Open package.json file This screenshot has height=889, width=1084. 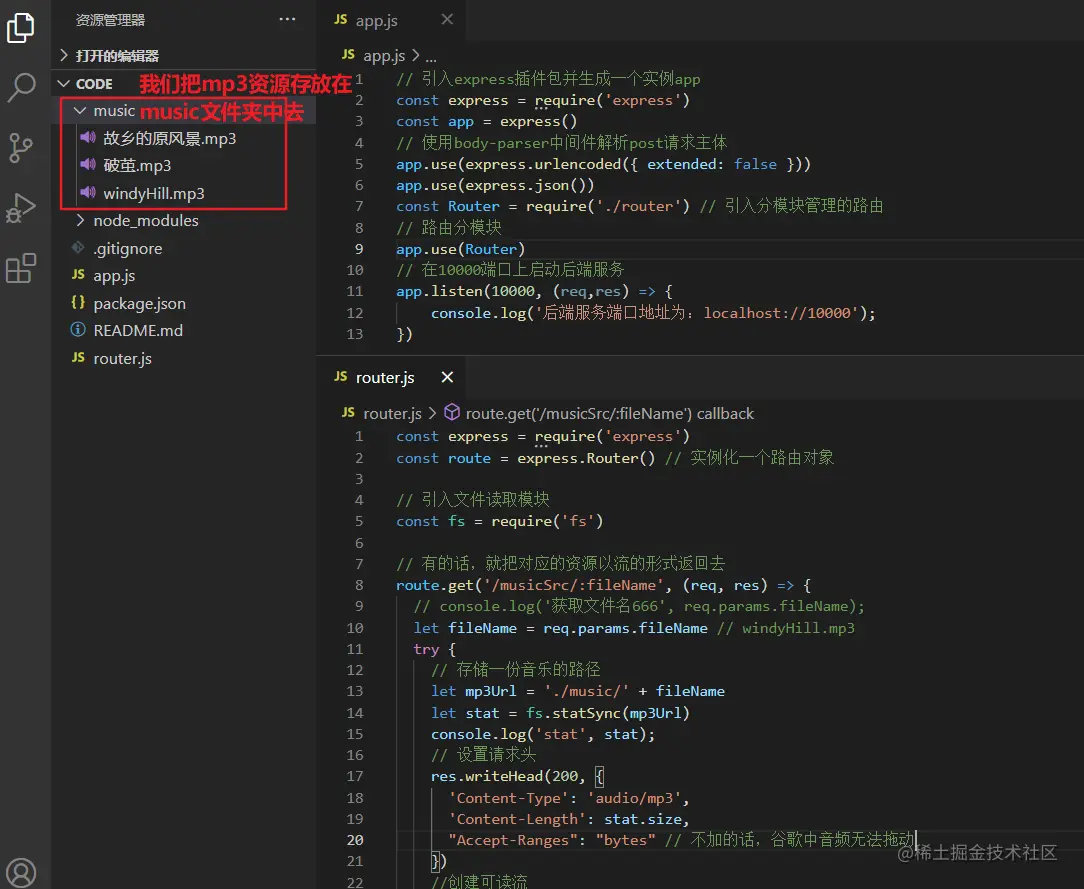(x=140, y=303)
